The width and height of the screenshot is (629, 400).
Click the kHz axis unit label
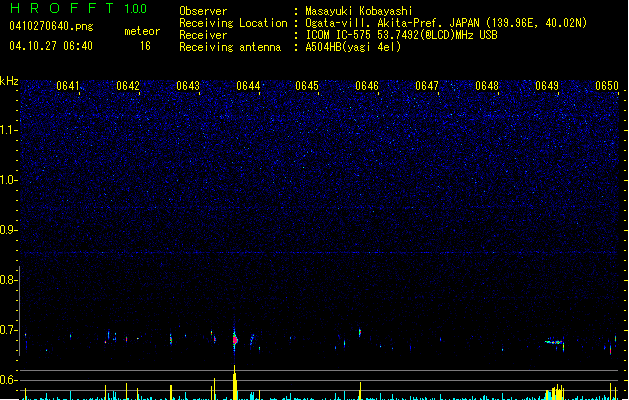[x=9, y=81]
